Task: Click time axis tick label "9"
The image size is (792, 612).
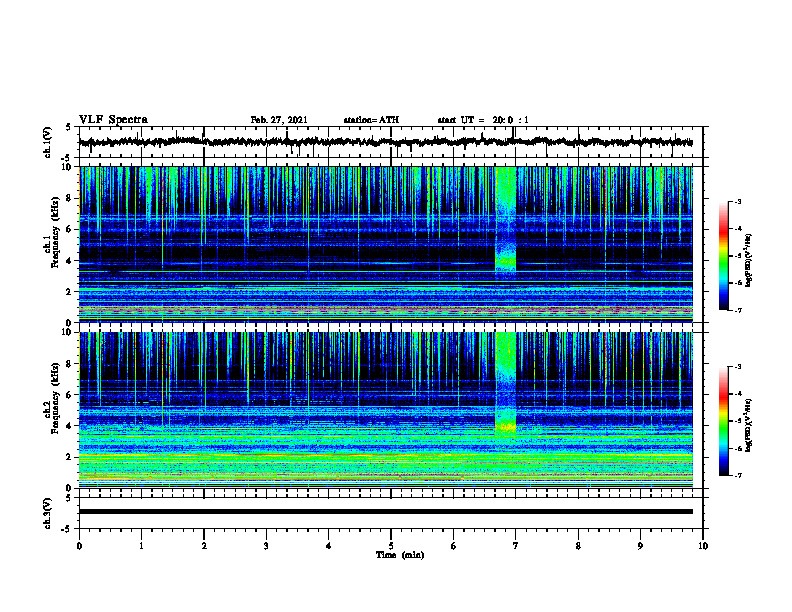Action: click(x=640, y=546)
